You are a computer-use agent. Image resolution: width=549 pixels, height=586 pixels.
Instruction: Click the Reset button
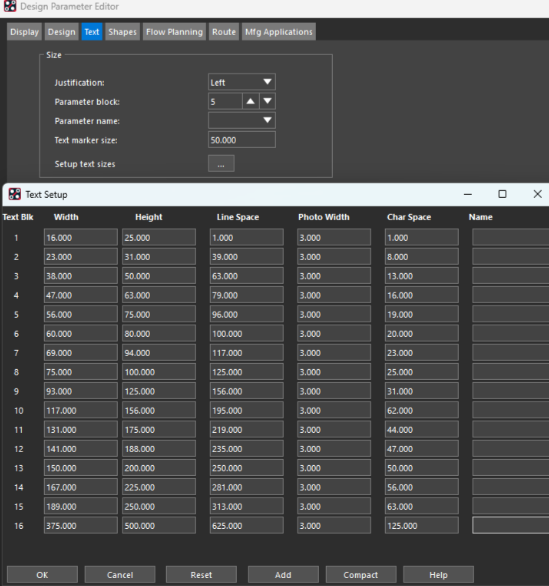tap(201, 575)
